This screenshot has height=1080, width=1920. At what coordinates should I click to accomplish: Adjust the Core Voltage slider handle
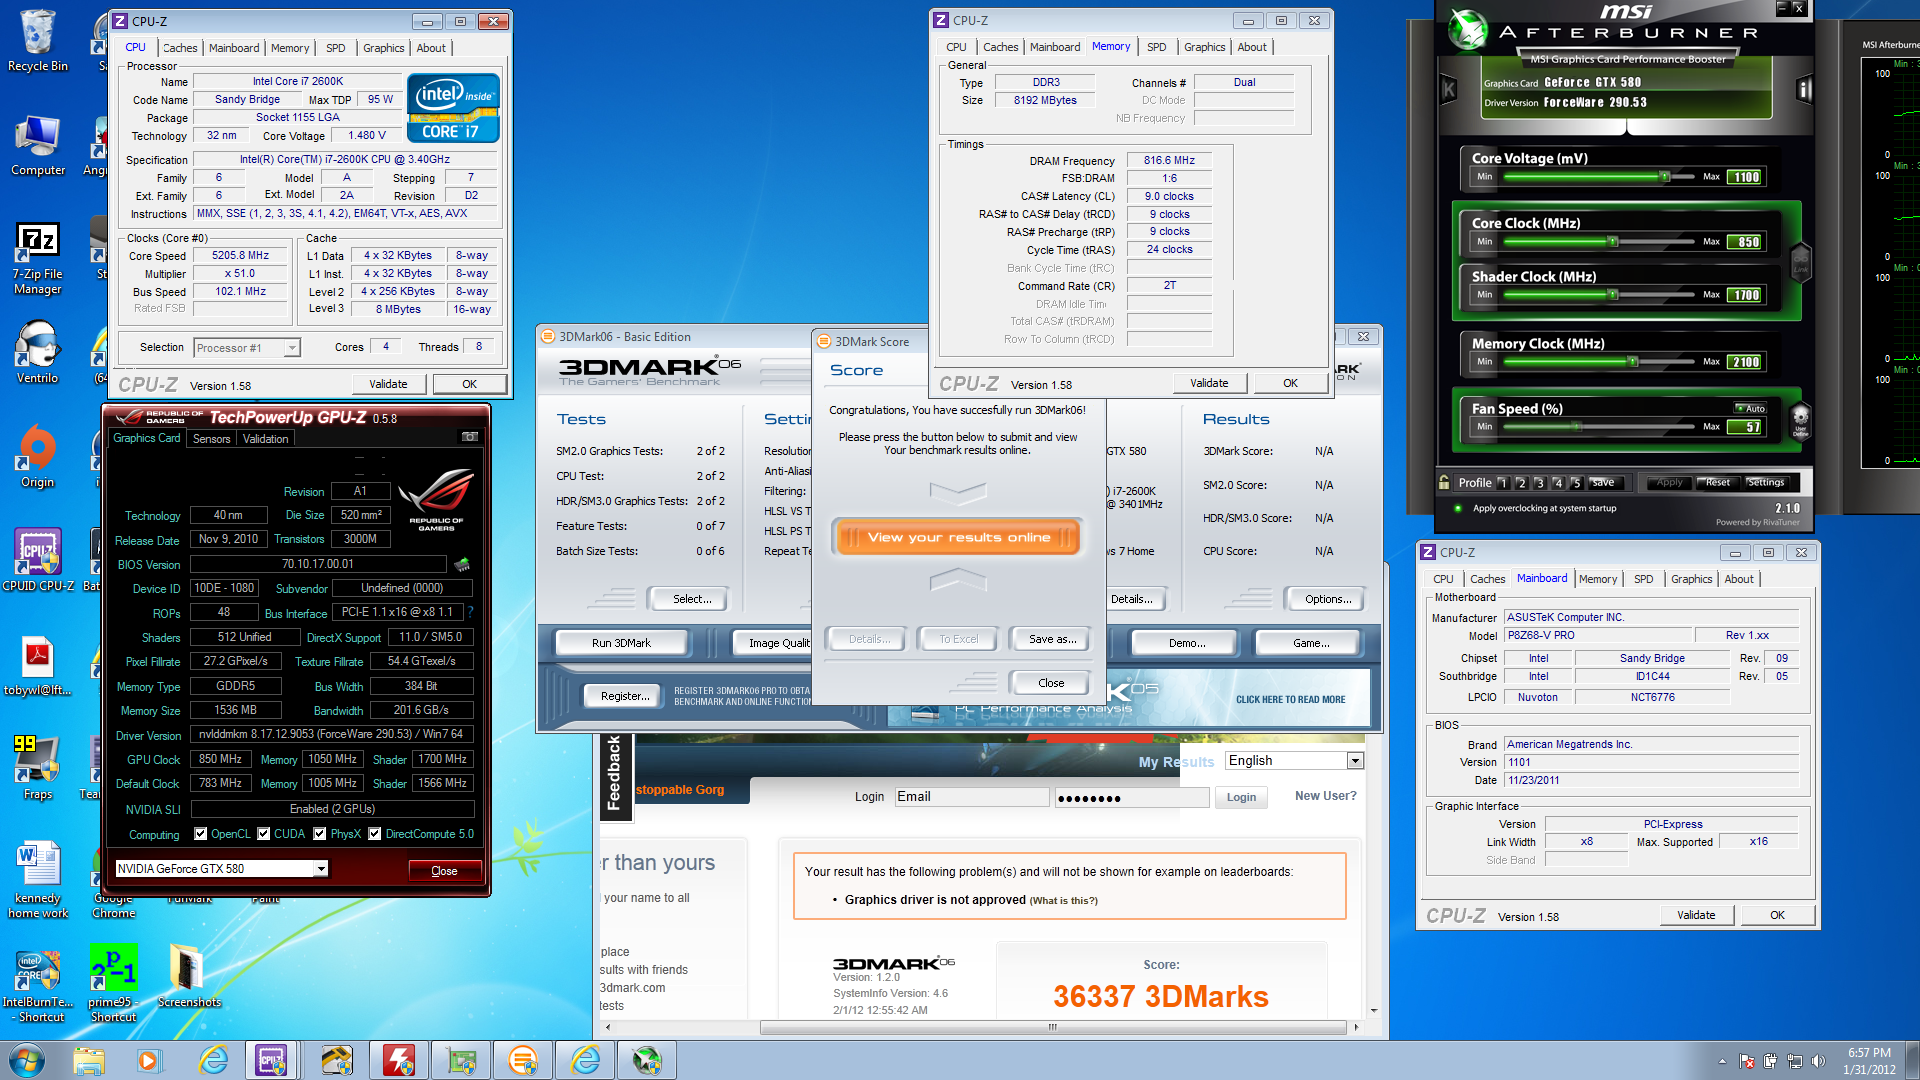1665,177
